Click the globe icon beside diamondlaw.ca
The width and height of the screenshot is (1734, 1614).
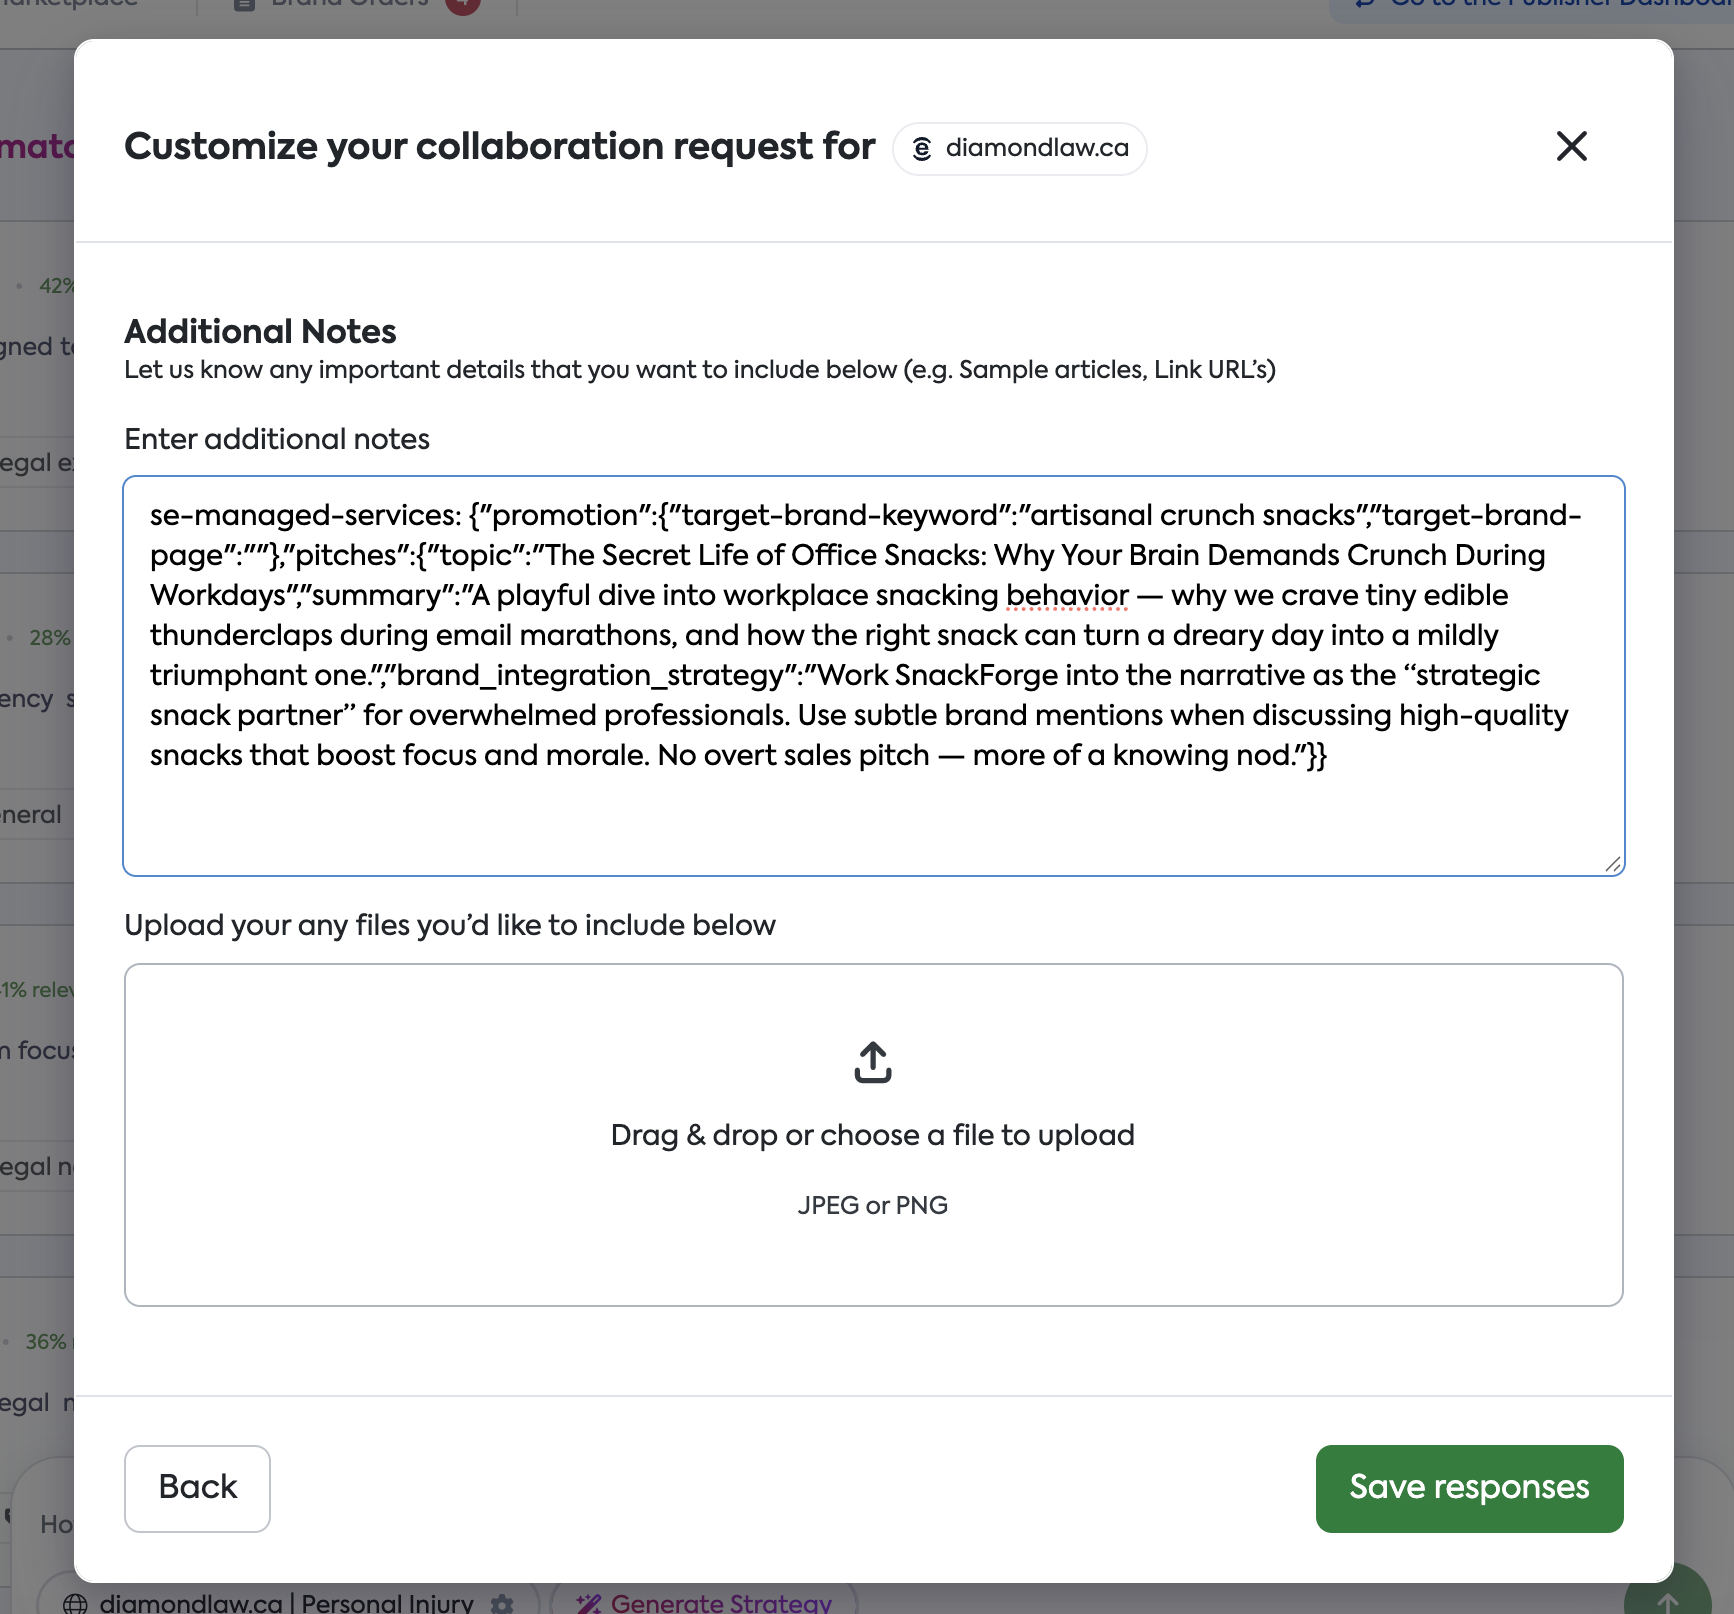pos(75,1604)
